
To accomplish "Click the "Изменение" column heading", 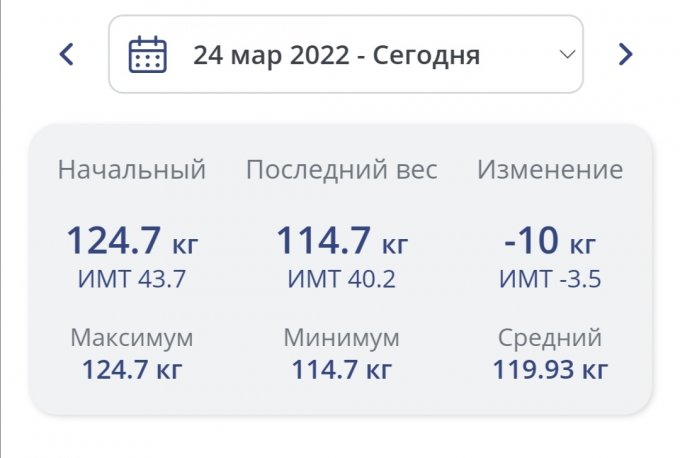I will 550,170.
